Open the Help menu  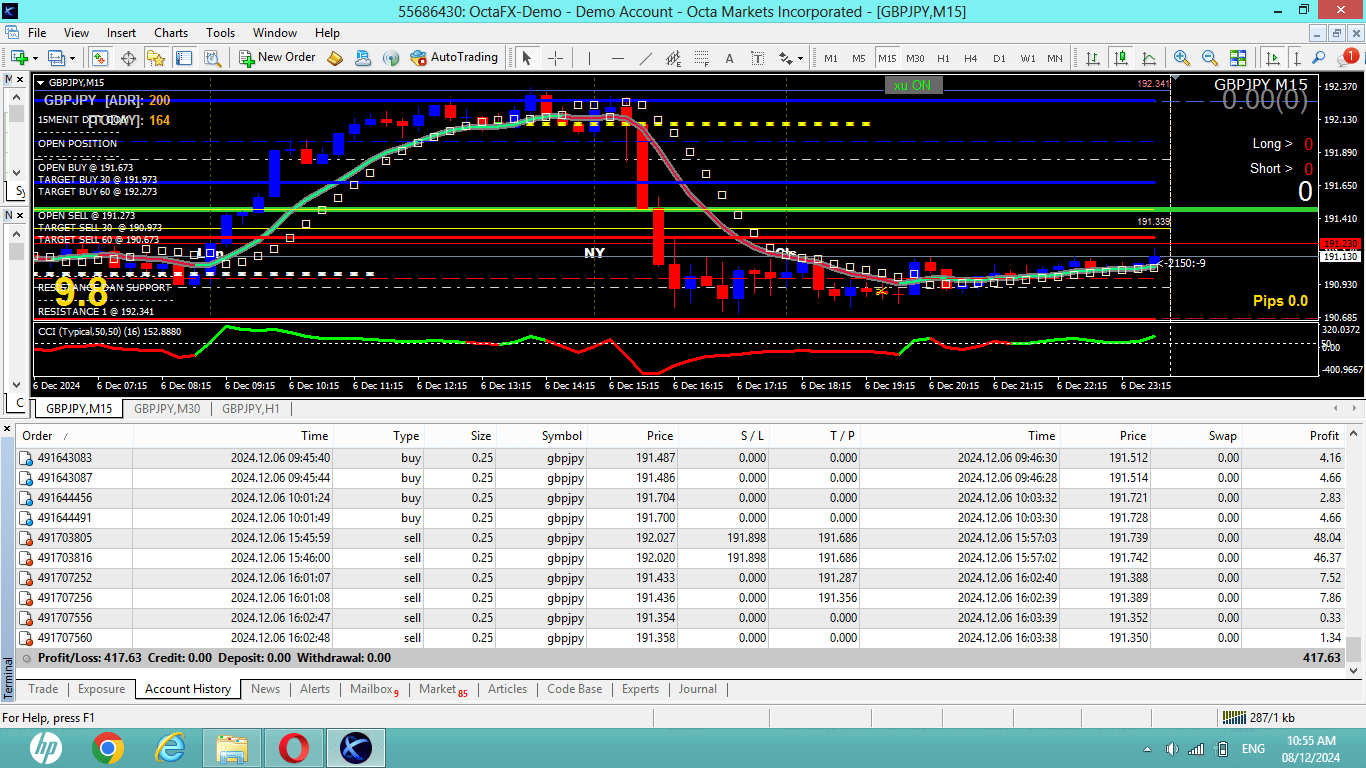click(327, 33)
